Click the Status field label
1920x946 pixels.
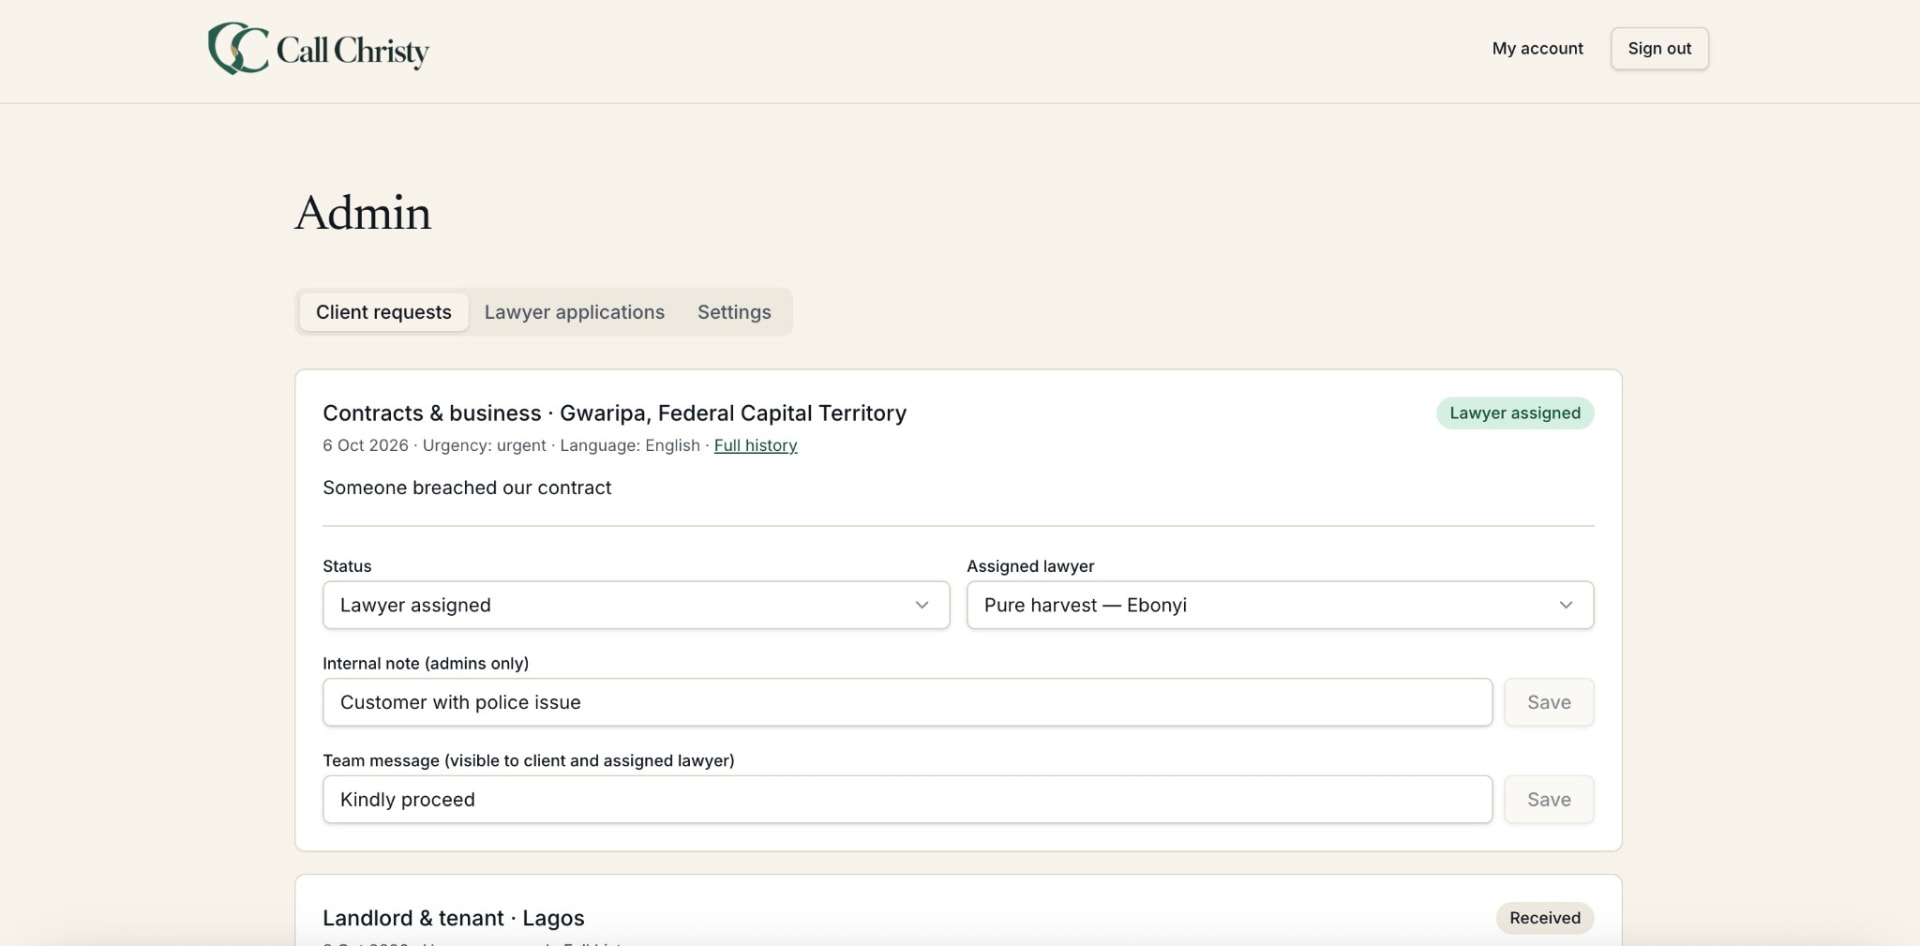tap(347, 566)
